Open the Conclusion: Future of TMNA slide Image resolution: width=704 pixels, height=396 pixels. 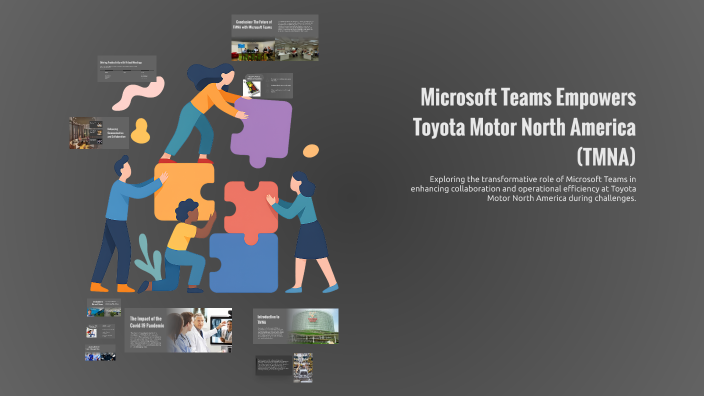(x=275, y=38)
